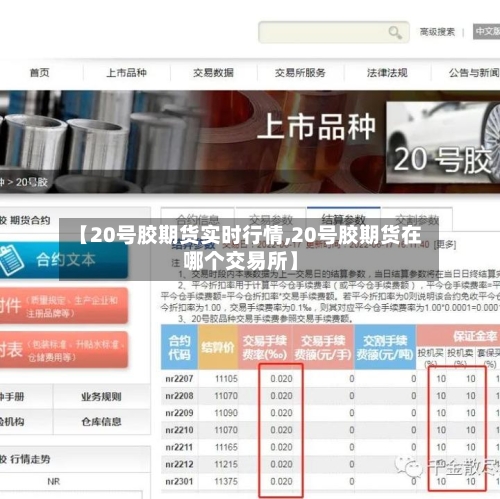The height and width of the screenshot is (499, 500).
Task: Switch to 中文版 language button
Action: click(x=487, y=32)
